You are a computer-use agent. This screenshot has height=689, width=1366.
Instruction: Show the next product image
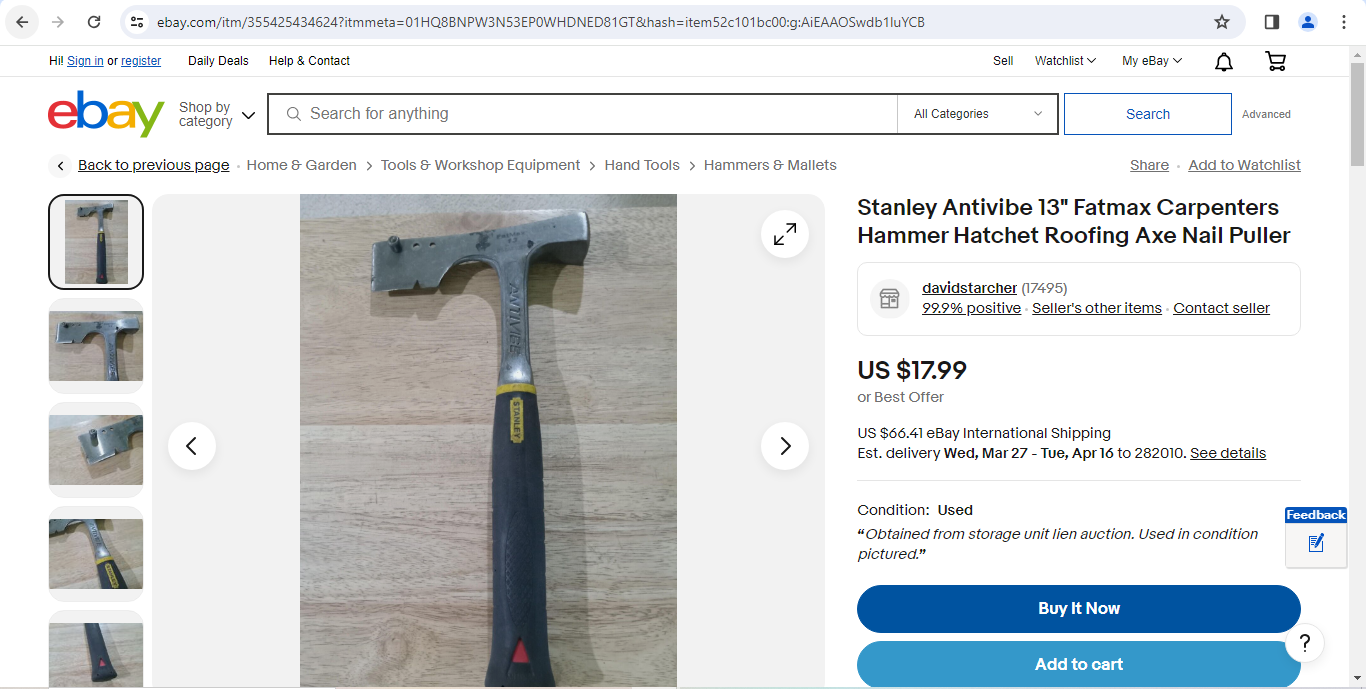(x=785, y=446)
